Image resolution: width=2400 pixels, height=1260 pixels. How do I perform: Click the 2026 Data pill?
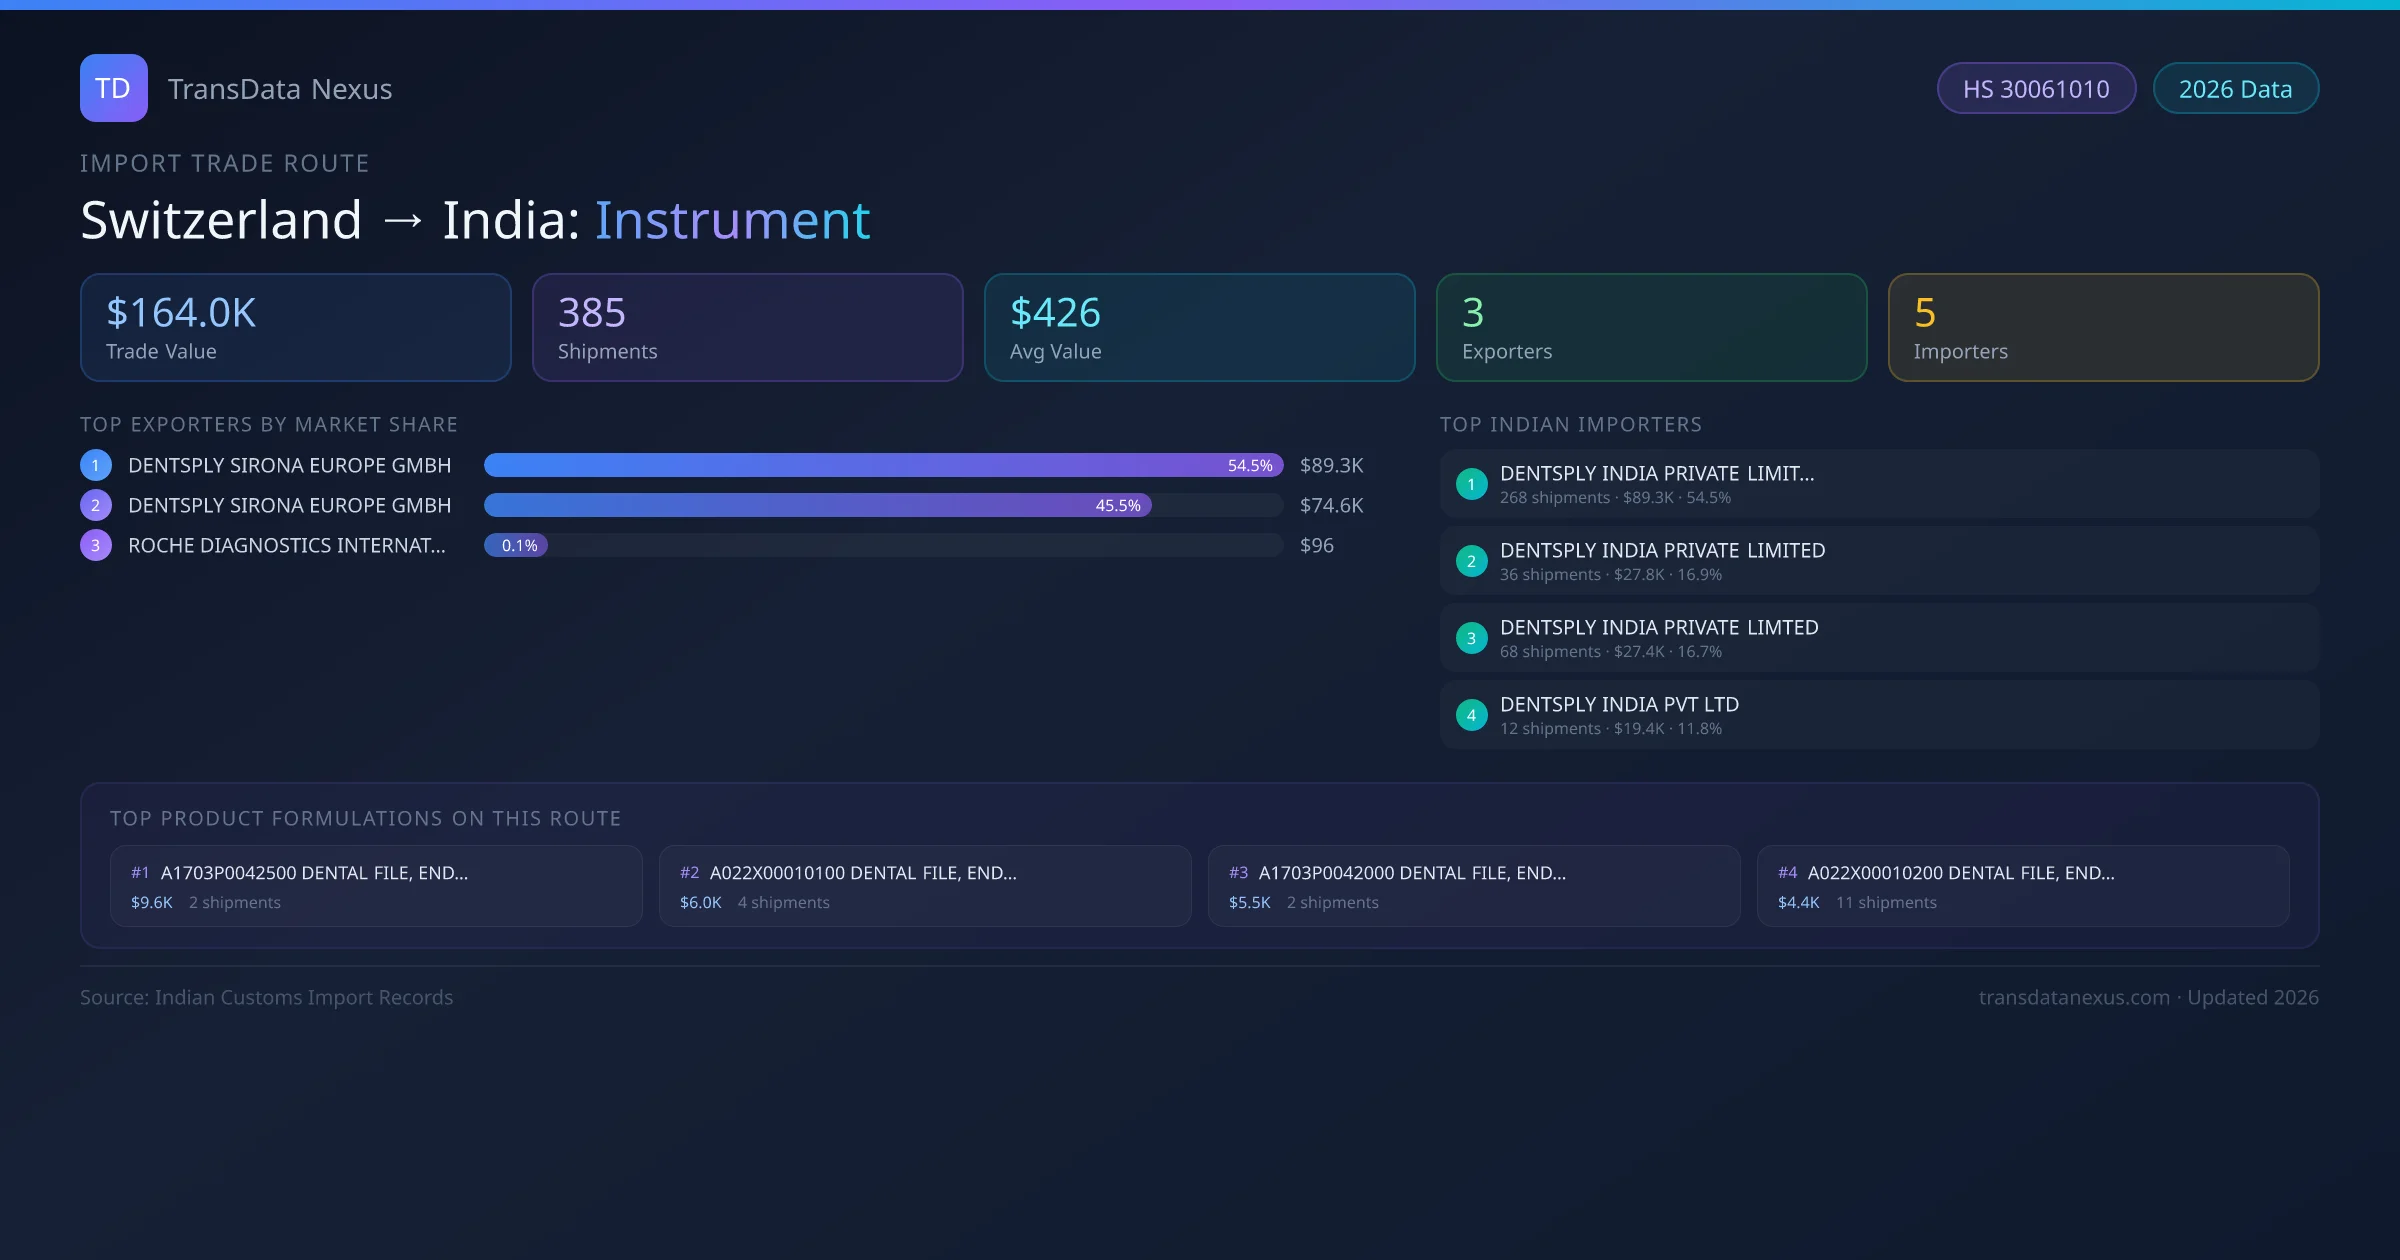(x=2235, y=89)
